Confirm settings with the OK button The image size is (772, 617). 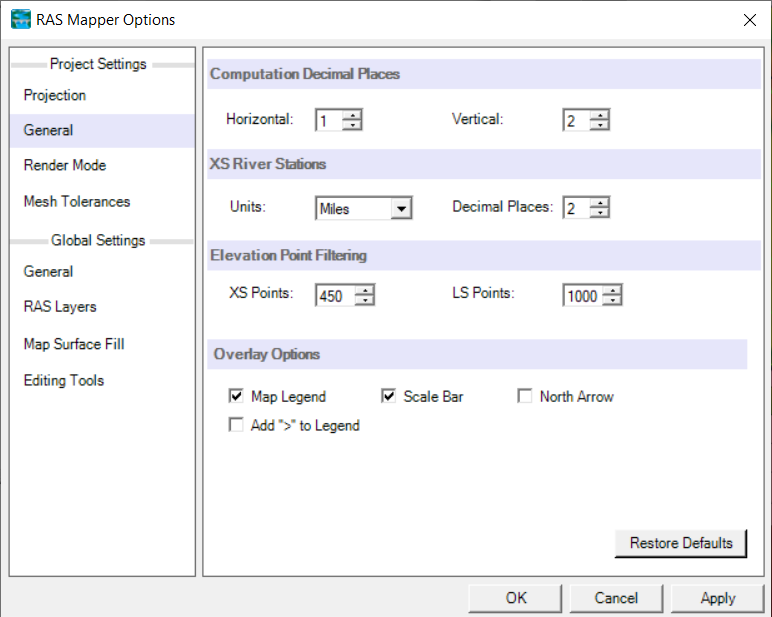coord(515,598)
